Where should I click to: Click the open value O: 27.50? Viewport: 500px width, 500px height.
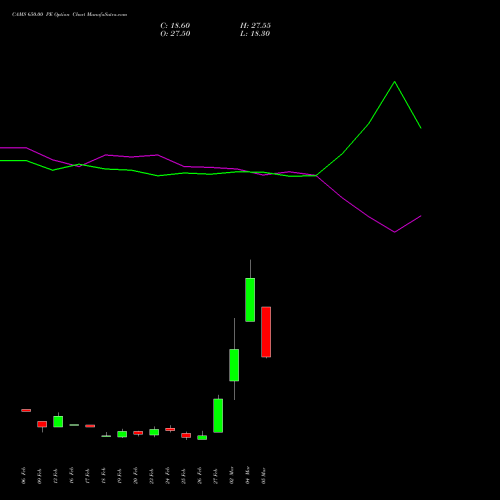pyautogui.click(x=175, y=34)
